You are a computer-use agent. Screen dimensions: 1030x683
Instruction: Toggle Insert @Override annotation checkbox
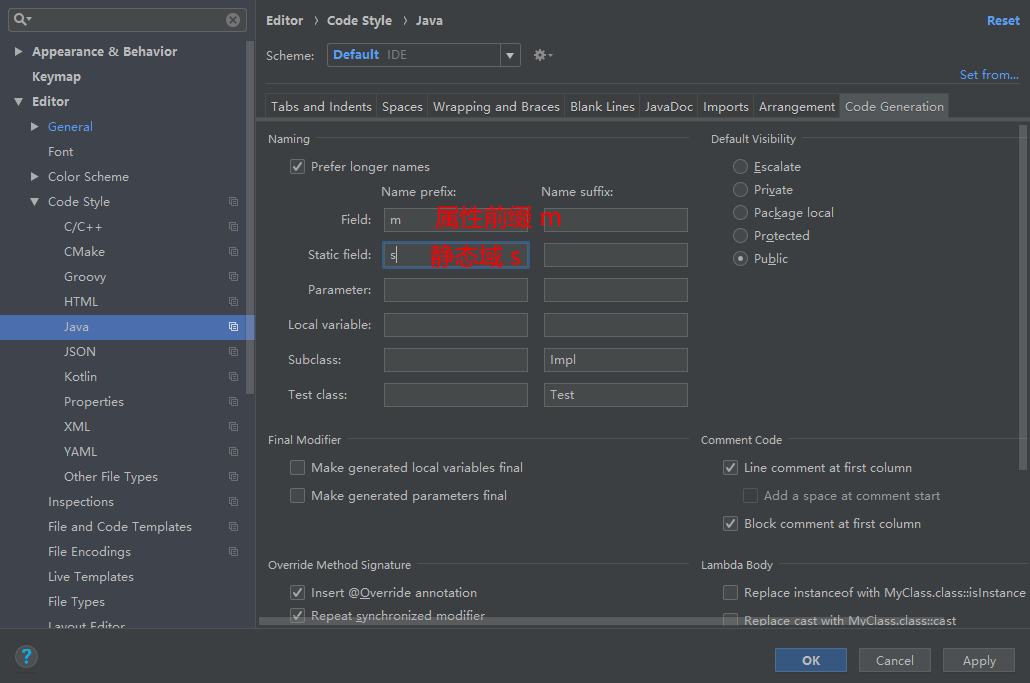[298, 592]
